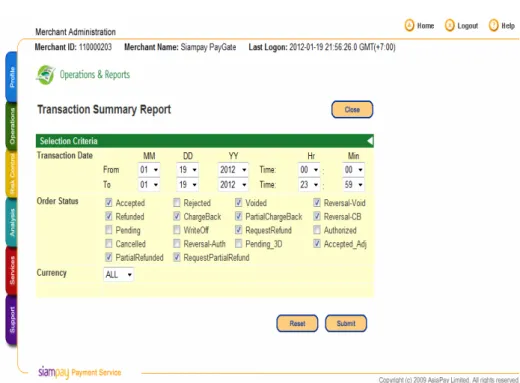Check the Cancelled order status
The image size is (520, 383).
point(109,244)
